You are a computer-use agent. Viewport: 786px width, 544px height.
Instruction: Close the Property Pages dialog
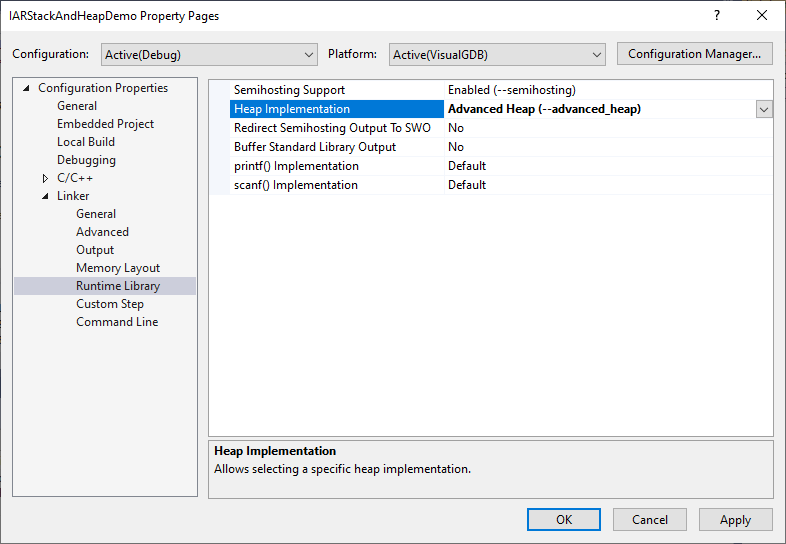[762, 16]
